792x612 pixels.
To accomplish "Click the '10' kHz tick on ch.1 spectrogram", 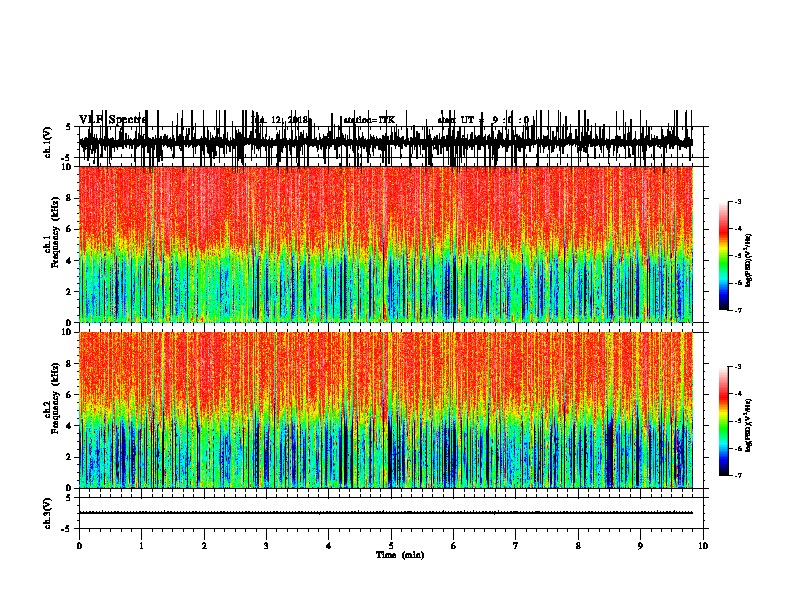I will 67,167.
